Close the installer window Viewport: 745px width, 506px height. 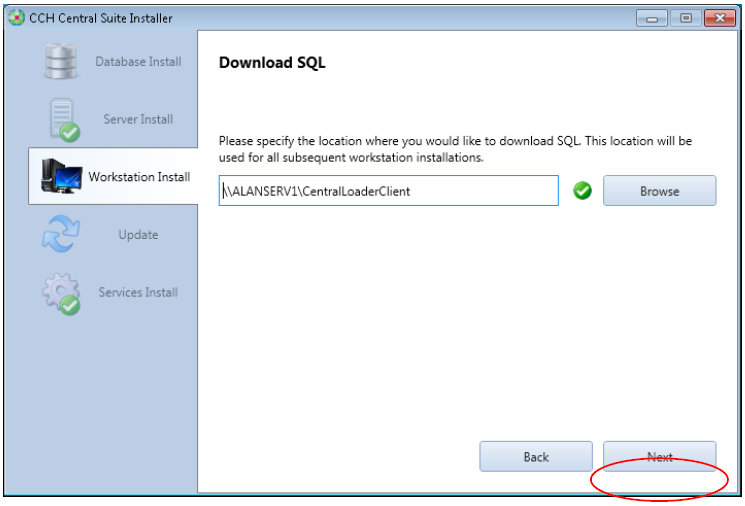[x=720, y=19]
